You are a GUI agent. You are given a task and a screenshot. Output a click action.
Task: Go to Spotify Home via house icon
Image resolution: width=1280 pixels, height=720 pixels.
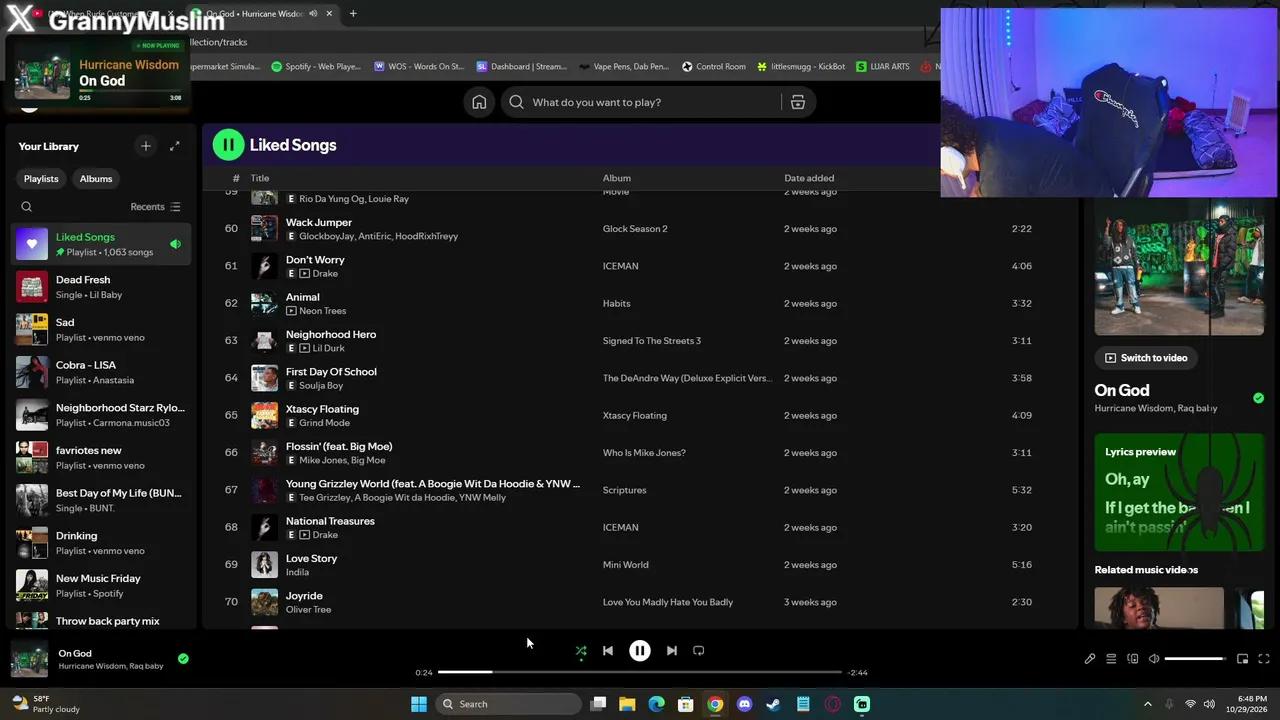click(x=479, y=102)
